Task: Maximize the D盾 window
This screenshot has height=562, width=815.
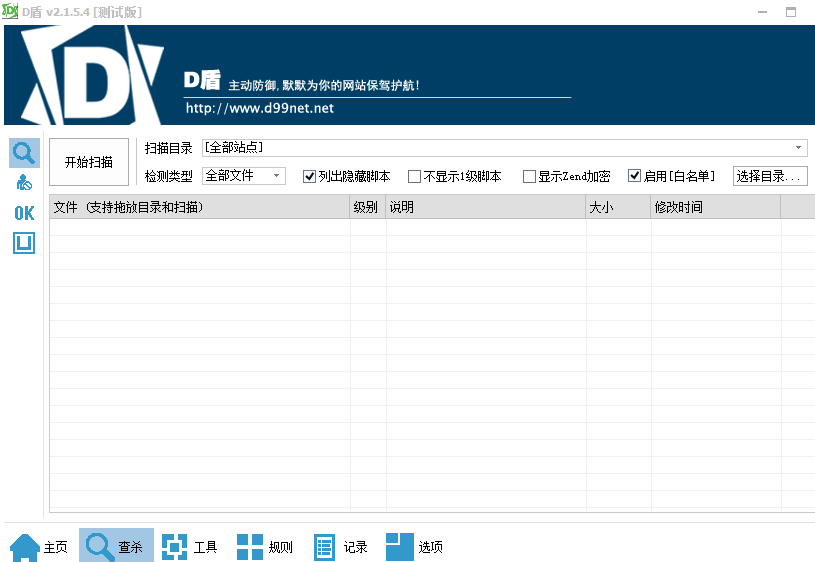Action: [x=791, y=12]
